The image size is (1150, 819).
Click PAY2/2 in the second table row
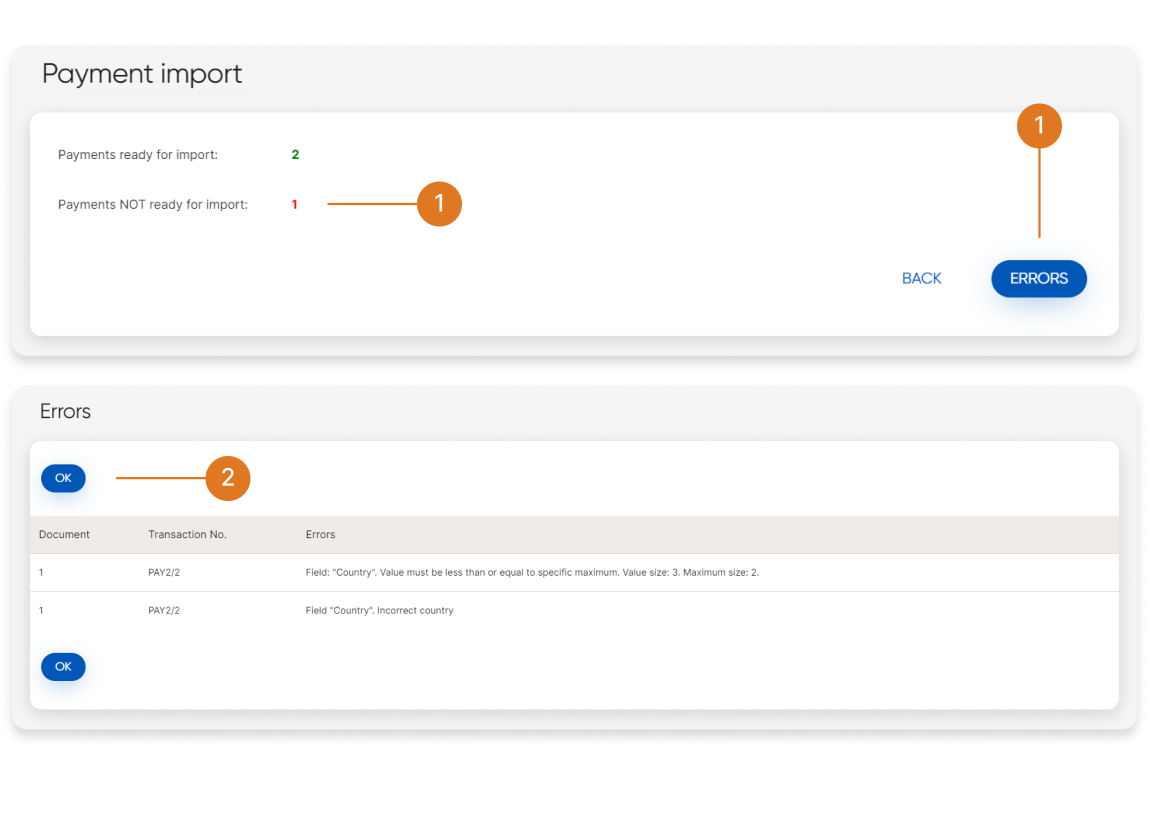164,611
